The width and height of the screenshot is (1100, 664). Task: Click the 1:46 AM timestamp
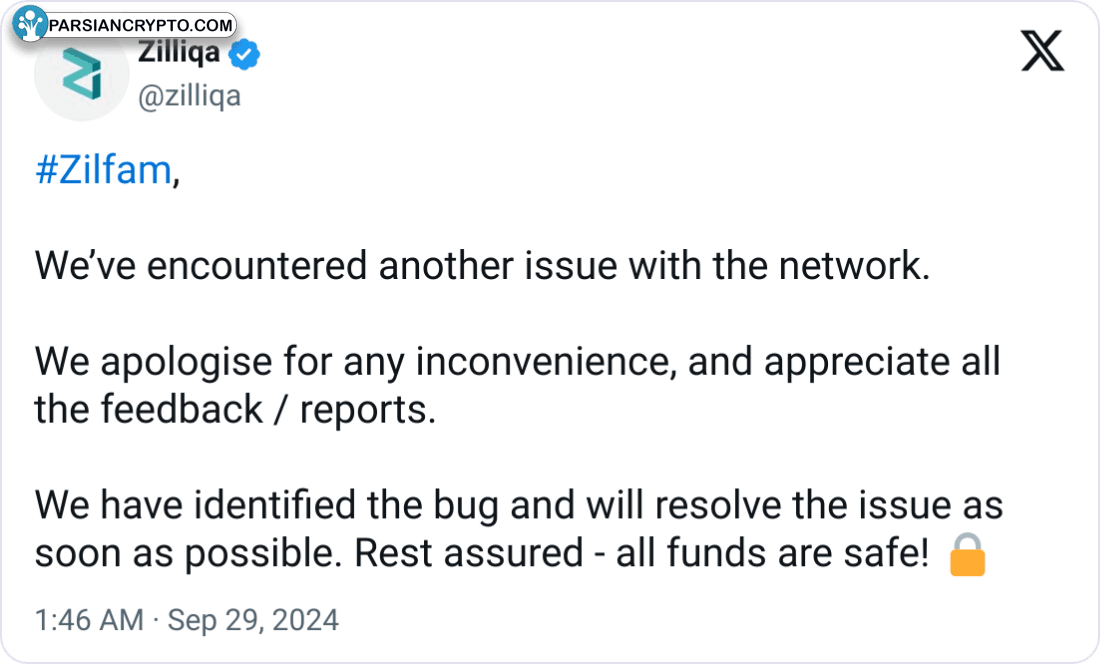click(89, 620)
